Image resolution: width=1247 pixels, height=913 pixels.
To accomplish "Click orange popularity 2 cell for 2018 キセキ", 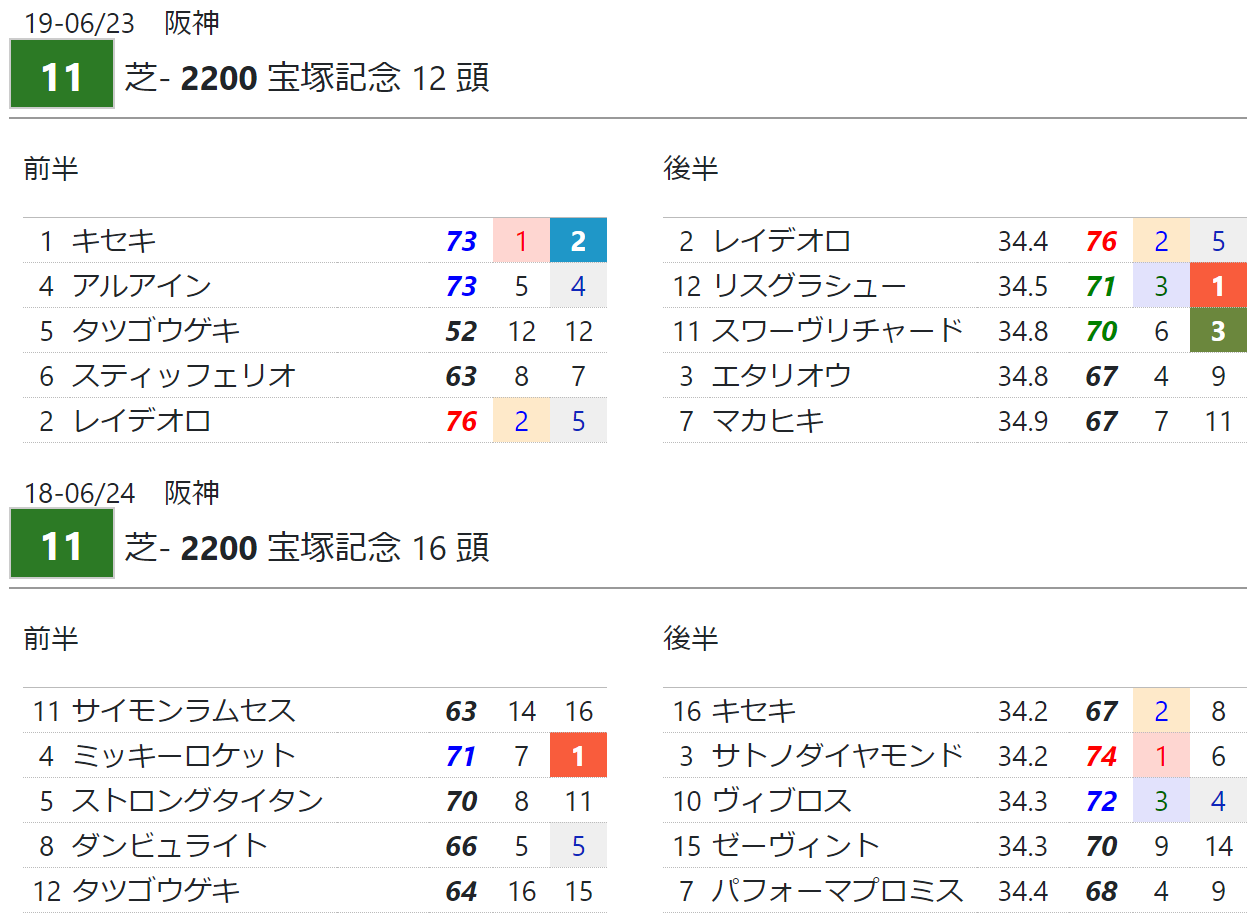I will click(1160, 711).
